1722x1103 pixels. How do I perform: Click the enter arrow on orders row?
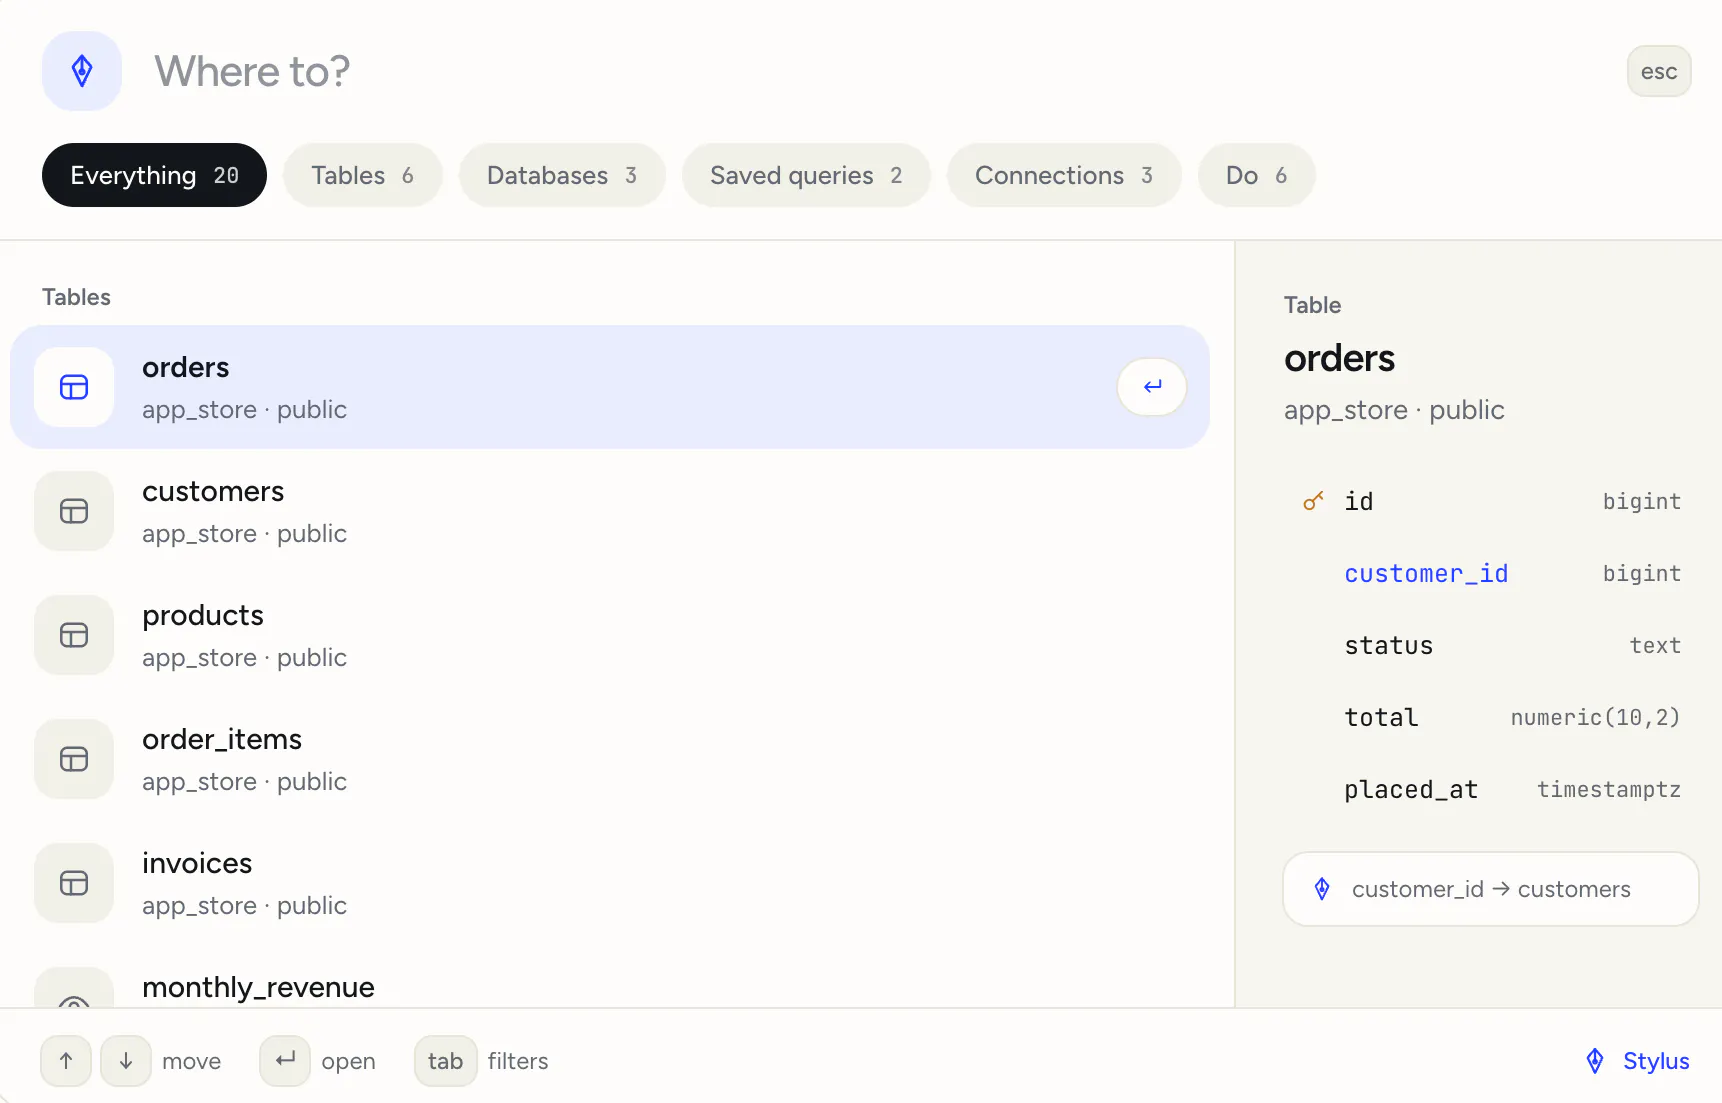tap(1152, 387)
